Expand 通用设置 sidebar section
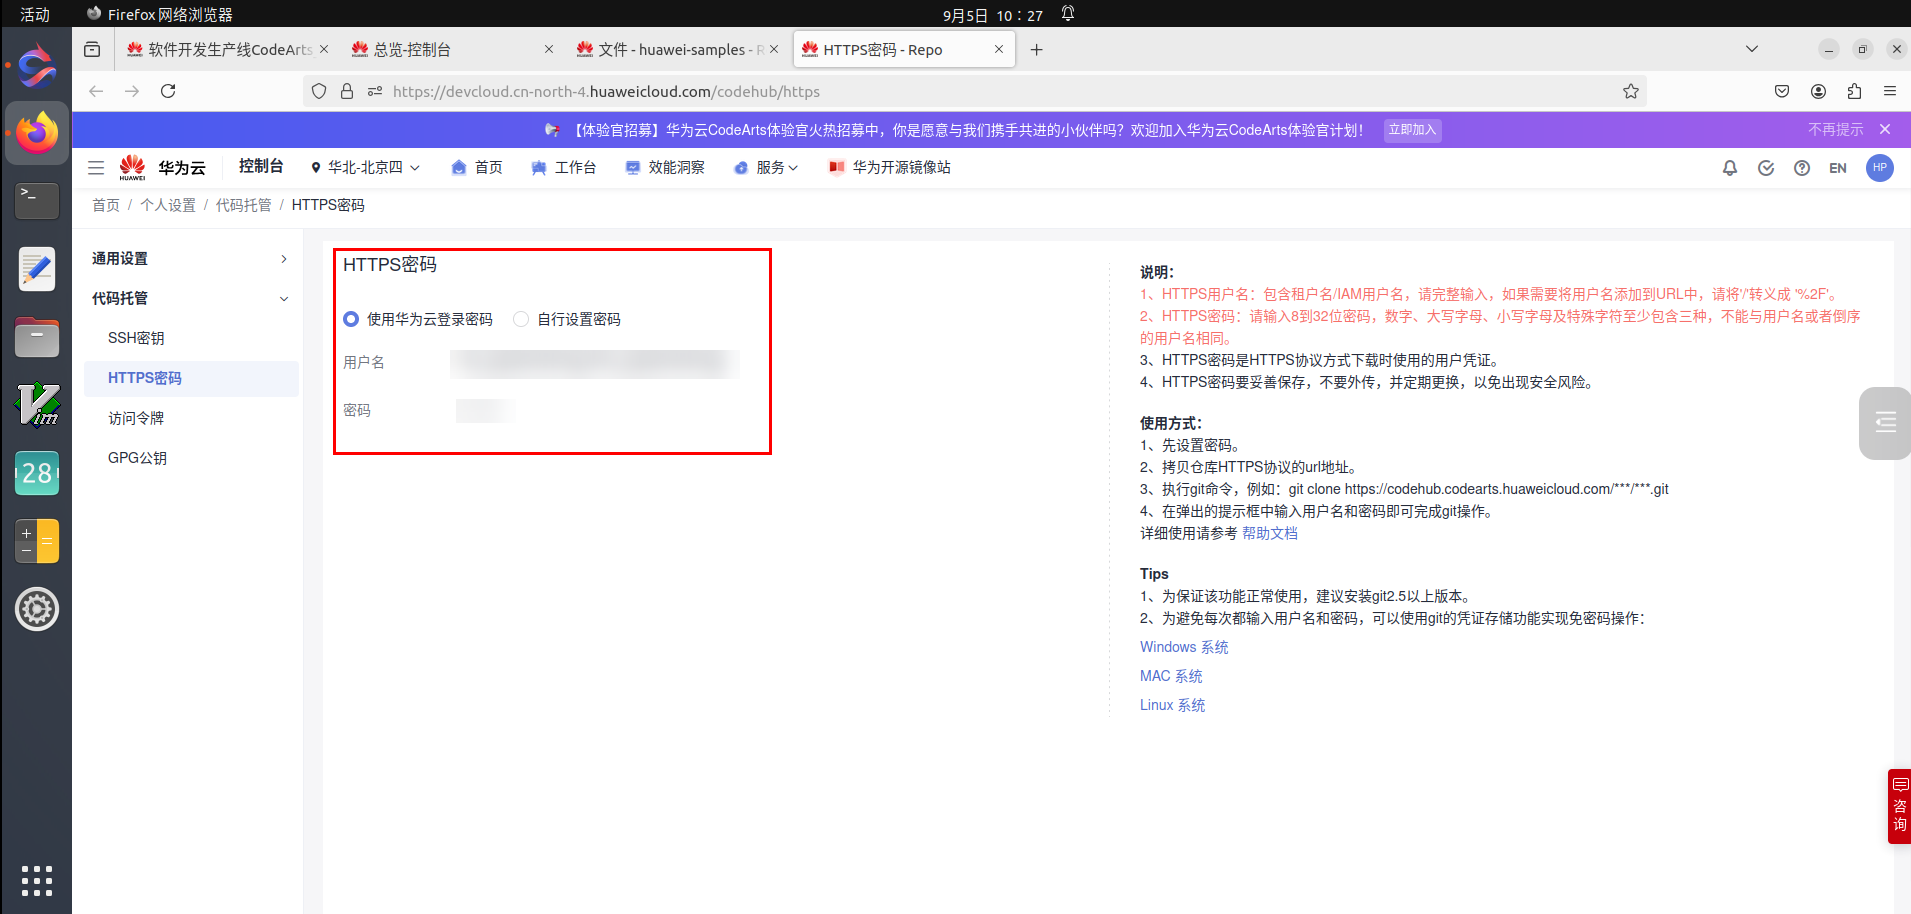This screenshot has width=1911, height=914. click(x=190, y=259)
